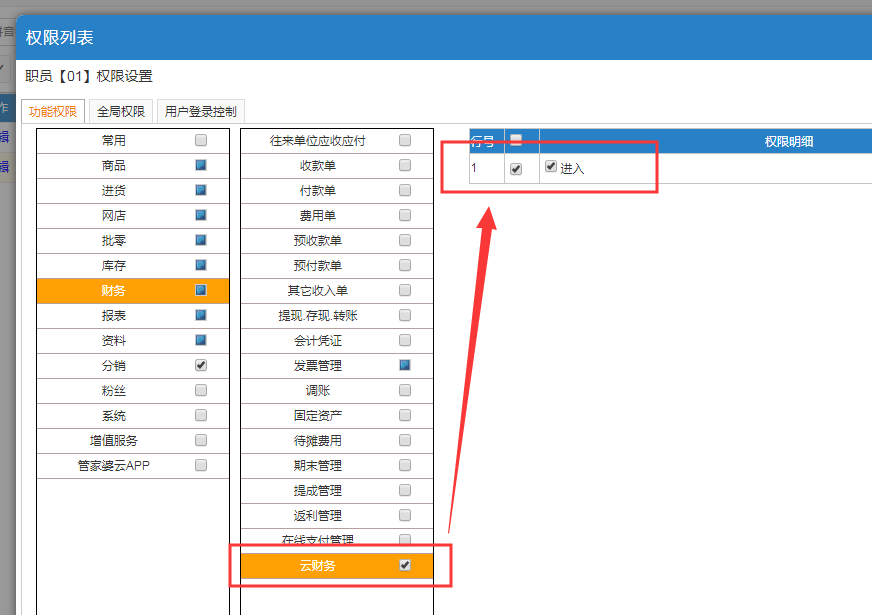Screen dimensions: 872x615
Task: Select the 会计凭证 function row
Action: click(x=337, y=341)
